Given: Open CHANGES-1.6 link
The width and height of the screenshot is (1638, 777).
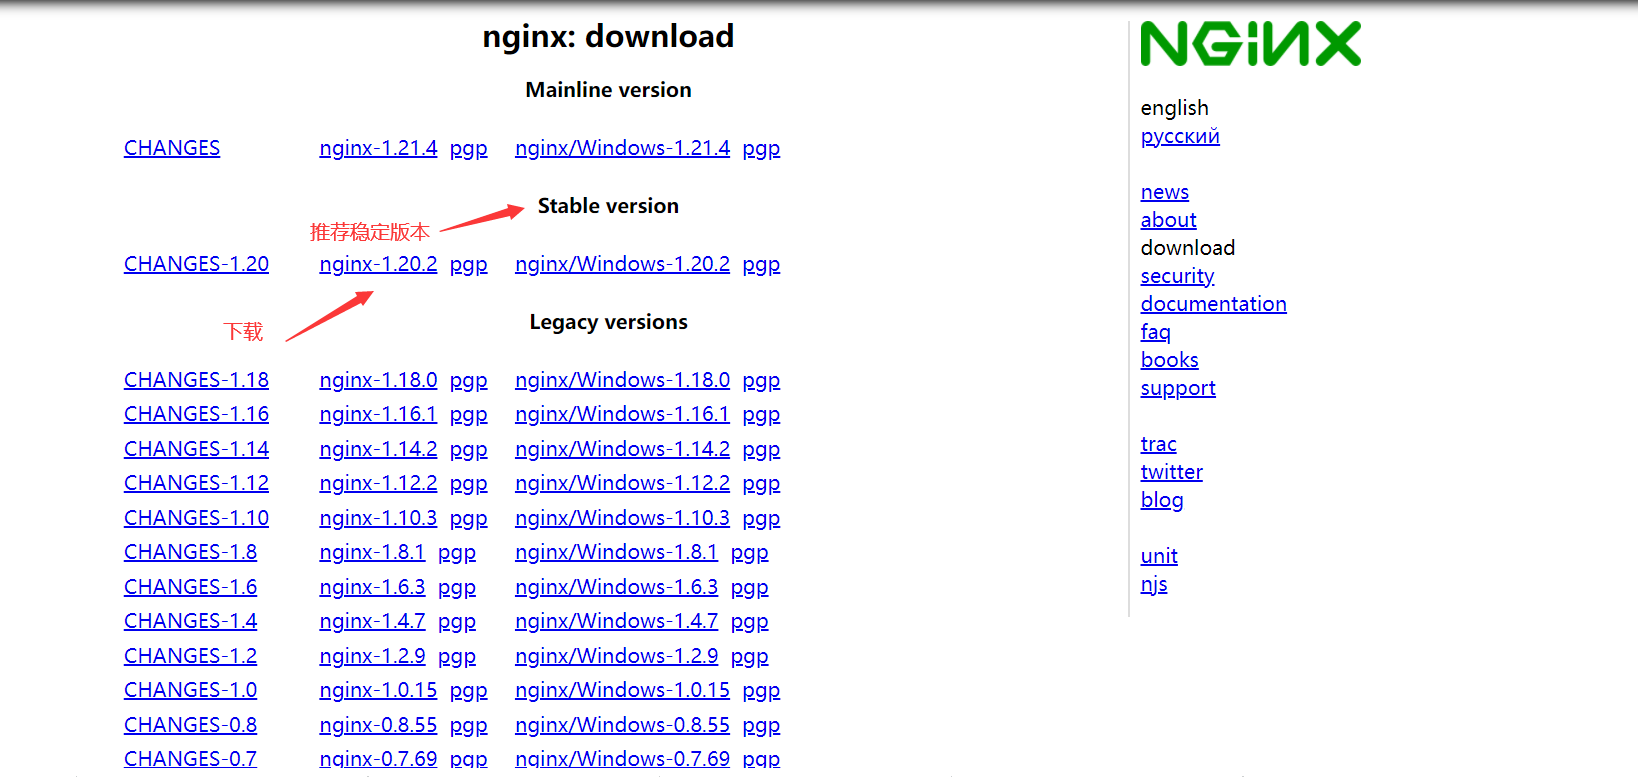Looking at the screenshot, I should tap(190, 587).
